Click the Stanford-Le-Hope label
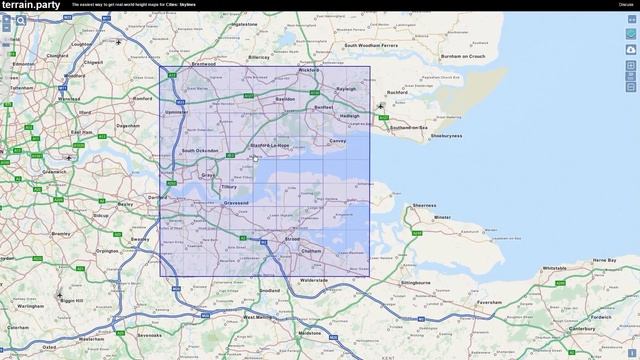Image resolution: width=640 pixels, height=360 pixels. pos(269,145)
